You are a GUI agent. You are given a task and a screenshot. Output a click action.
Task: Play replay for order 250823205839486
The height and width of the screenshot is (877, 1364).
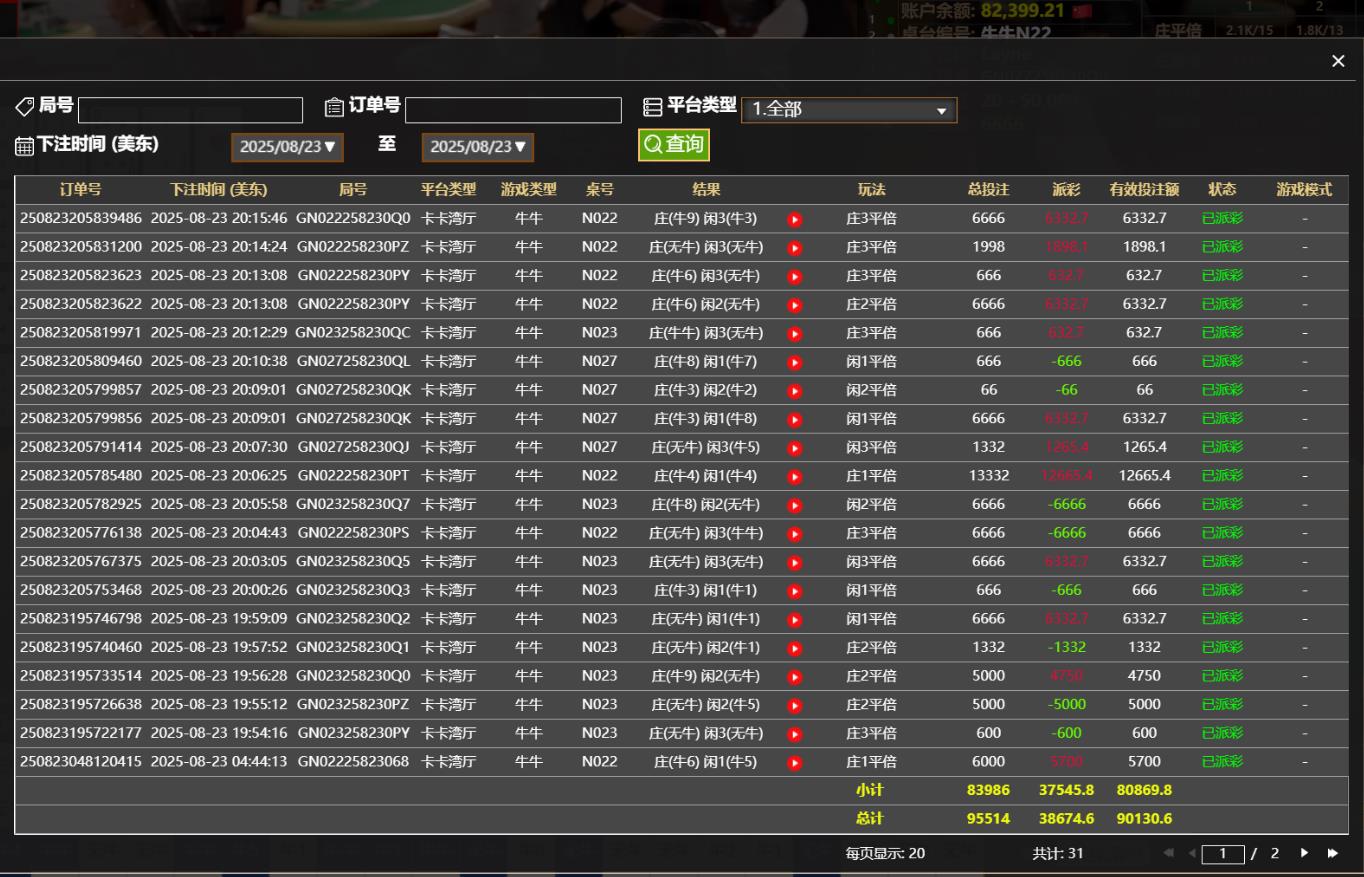[x=795, y=219]
